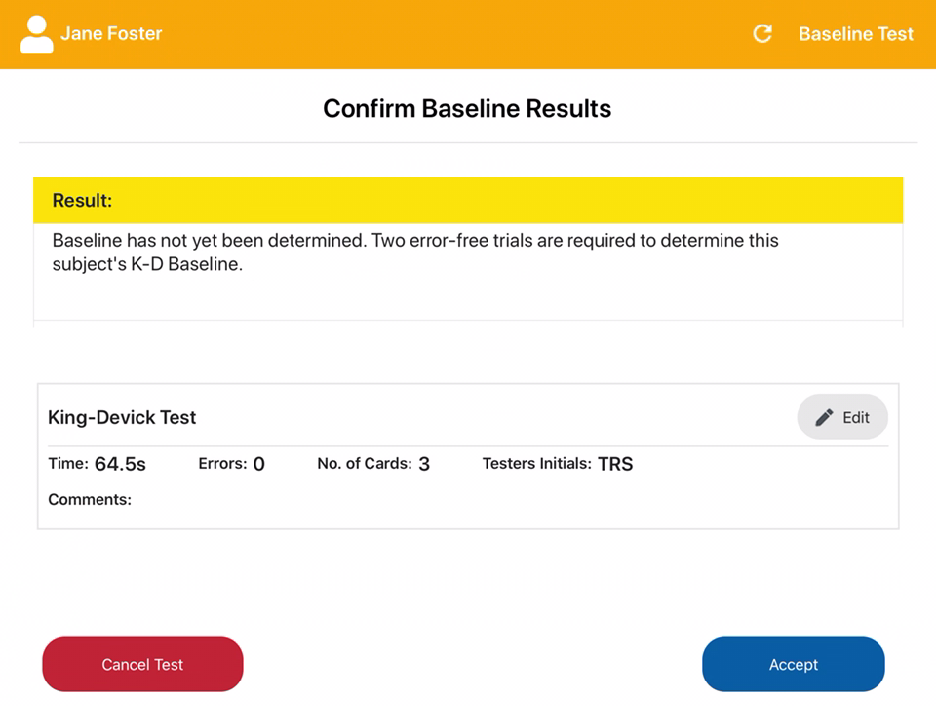This screenshot has height=706, width=936.
Task: Tap the refresh icon in the header
Action: pyautogui.click(x=762, y=33)
